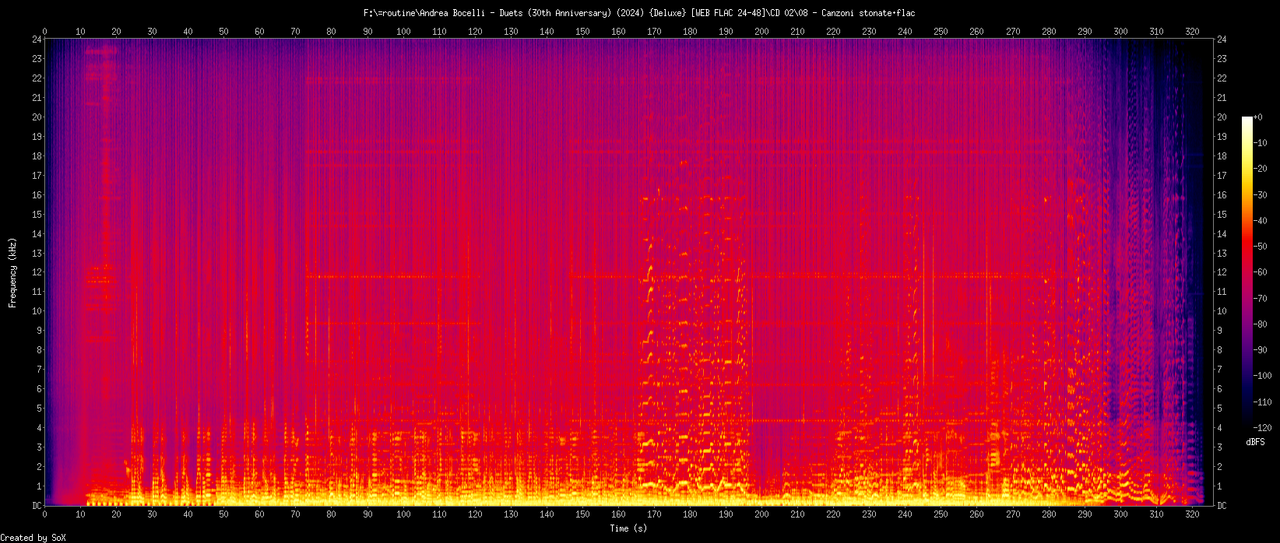The image size is (1280, 543).
Task: Click "320" on the bottom time axis
Action: tap(1193, 515)
